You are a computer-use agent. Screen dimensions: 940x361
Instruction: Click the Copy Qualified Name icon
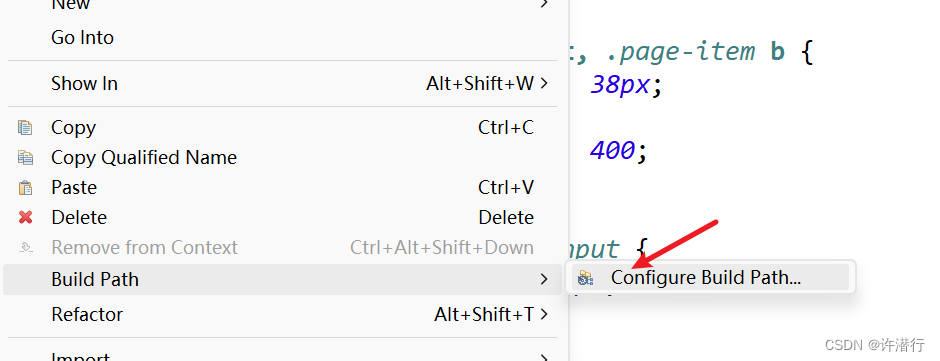tap(25, 158)
